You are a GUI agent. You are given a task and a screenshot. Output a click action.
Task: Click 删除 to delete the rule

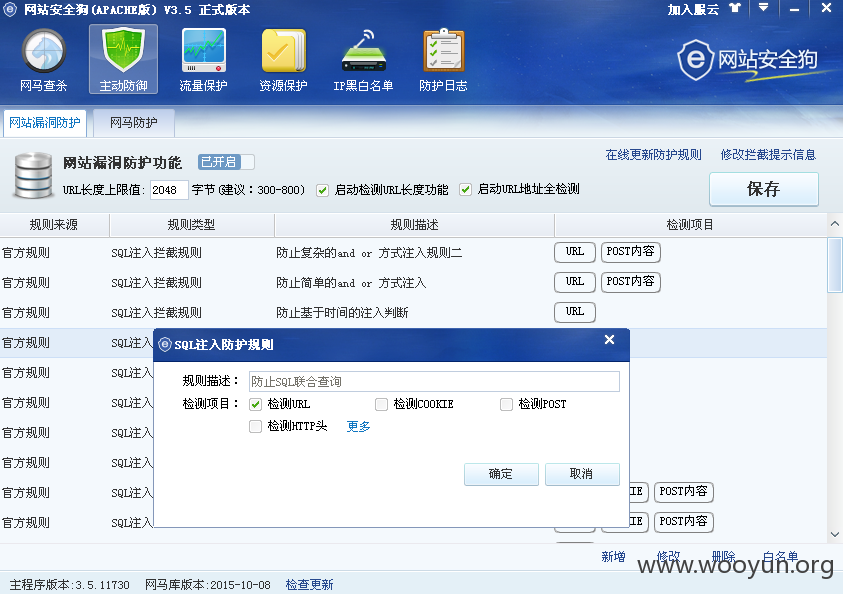(x=723, y=557)
